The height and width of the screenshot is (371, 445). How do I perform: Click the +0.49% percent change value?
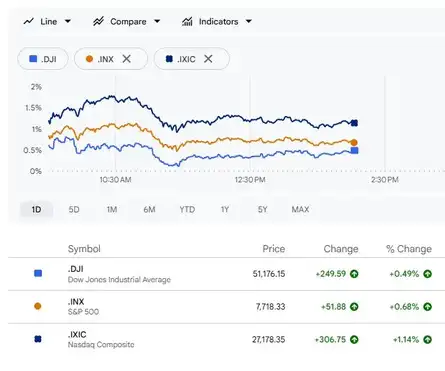pyautogui.click(x=404, y=274)
